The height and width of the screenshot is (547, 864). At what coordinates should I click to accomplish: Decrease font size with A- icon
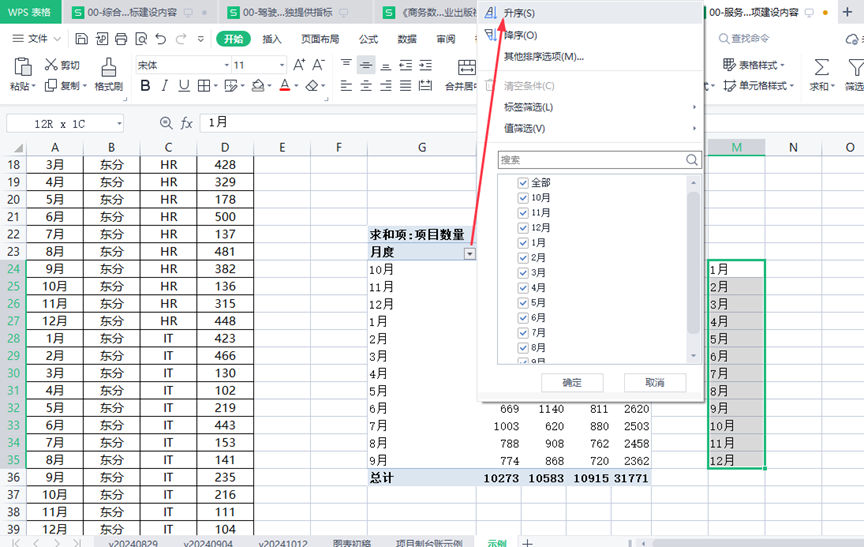tap(318, 65)
